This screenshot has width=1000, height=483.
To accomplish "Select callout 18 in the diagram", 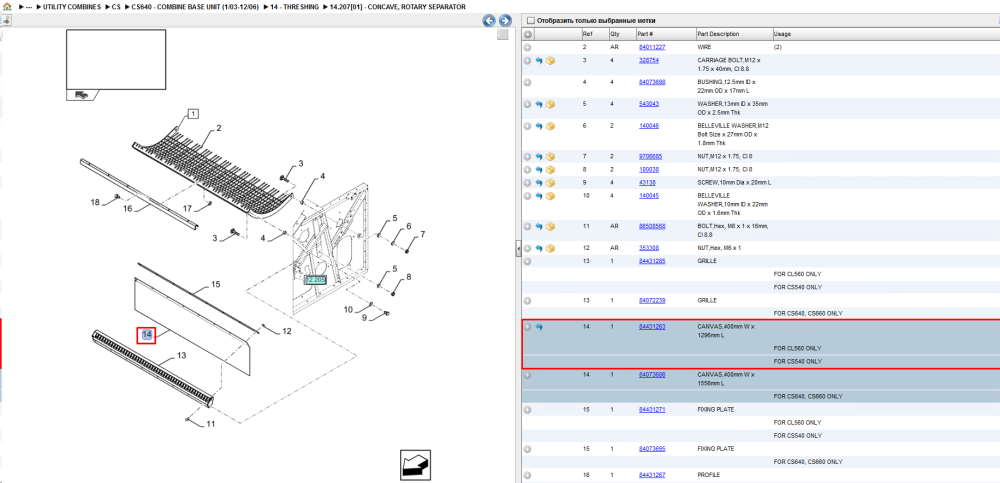I will coord(95,202).
